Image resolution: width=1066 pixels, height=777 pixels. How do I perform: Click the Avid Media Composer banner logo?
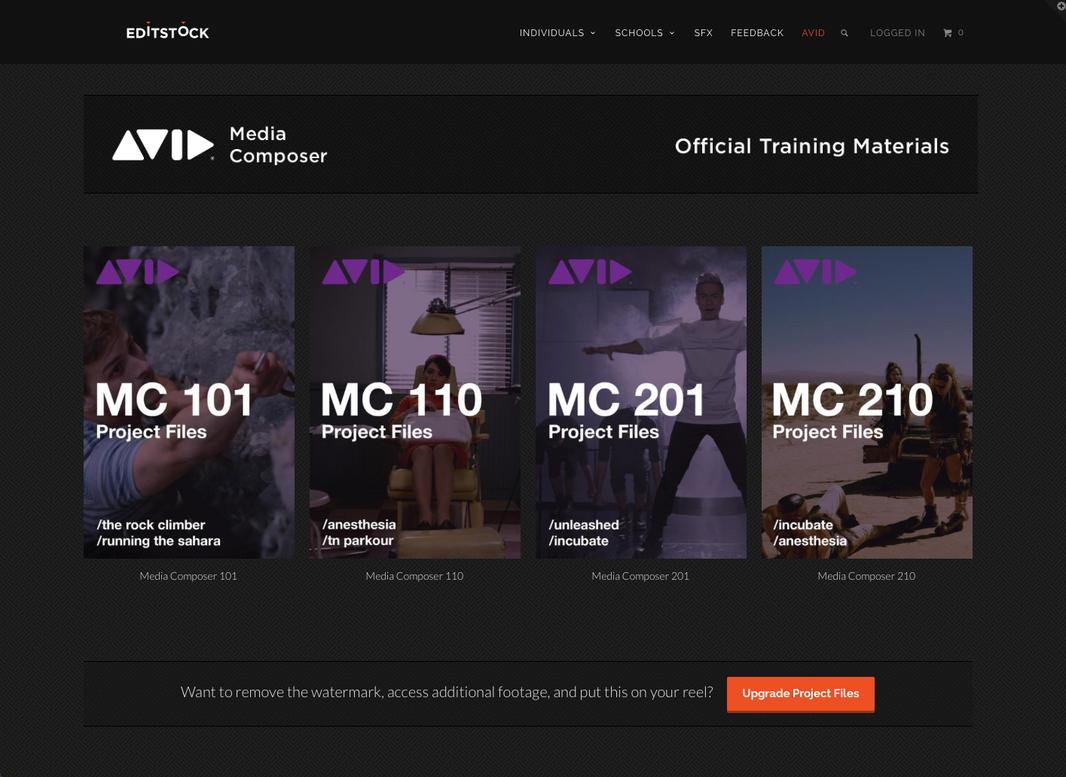pyautogui.click(x=220, y=145)
